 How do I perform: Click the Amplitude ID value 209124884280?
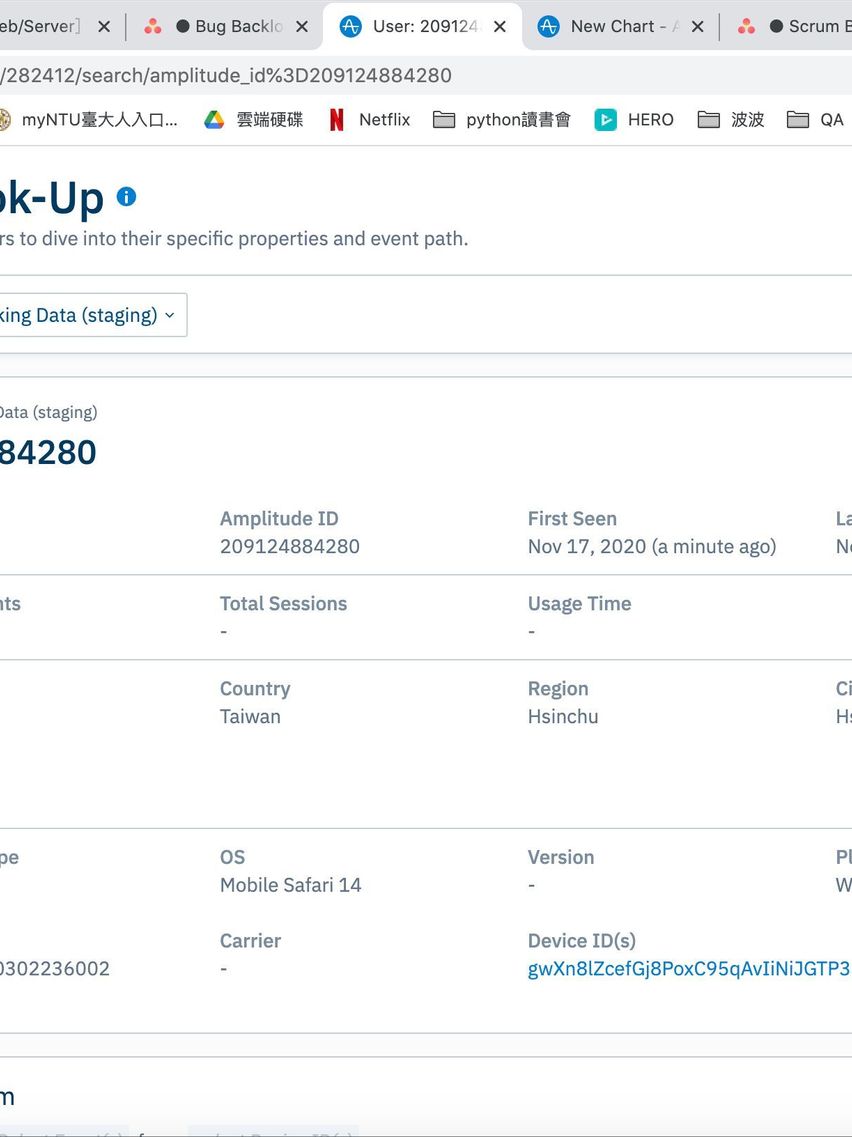(290, 547)
